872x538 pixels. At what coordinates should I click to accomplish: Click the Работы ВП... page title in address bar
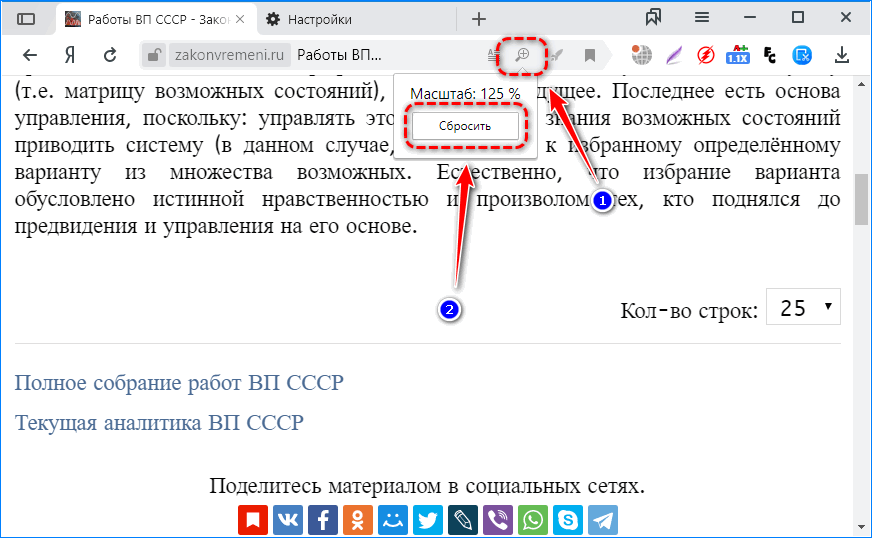pos(339,55)
